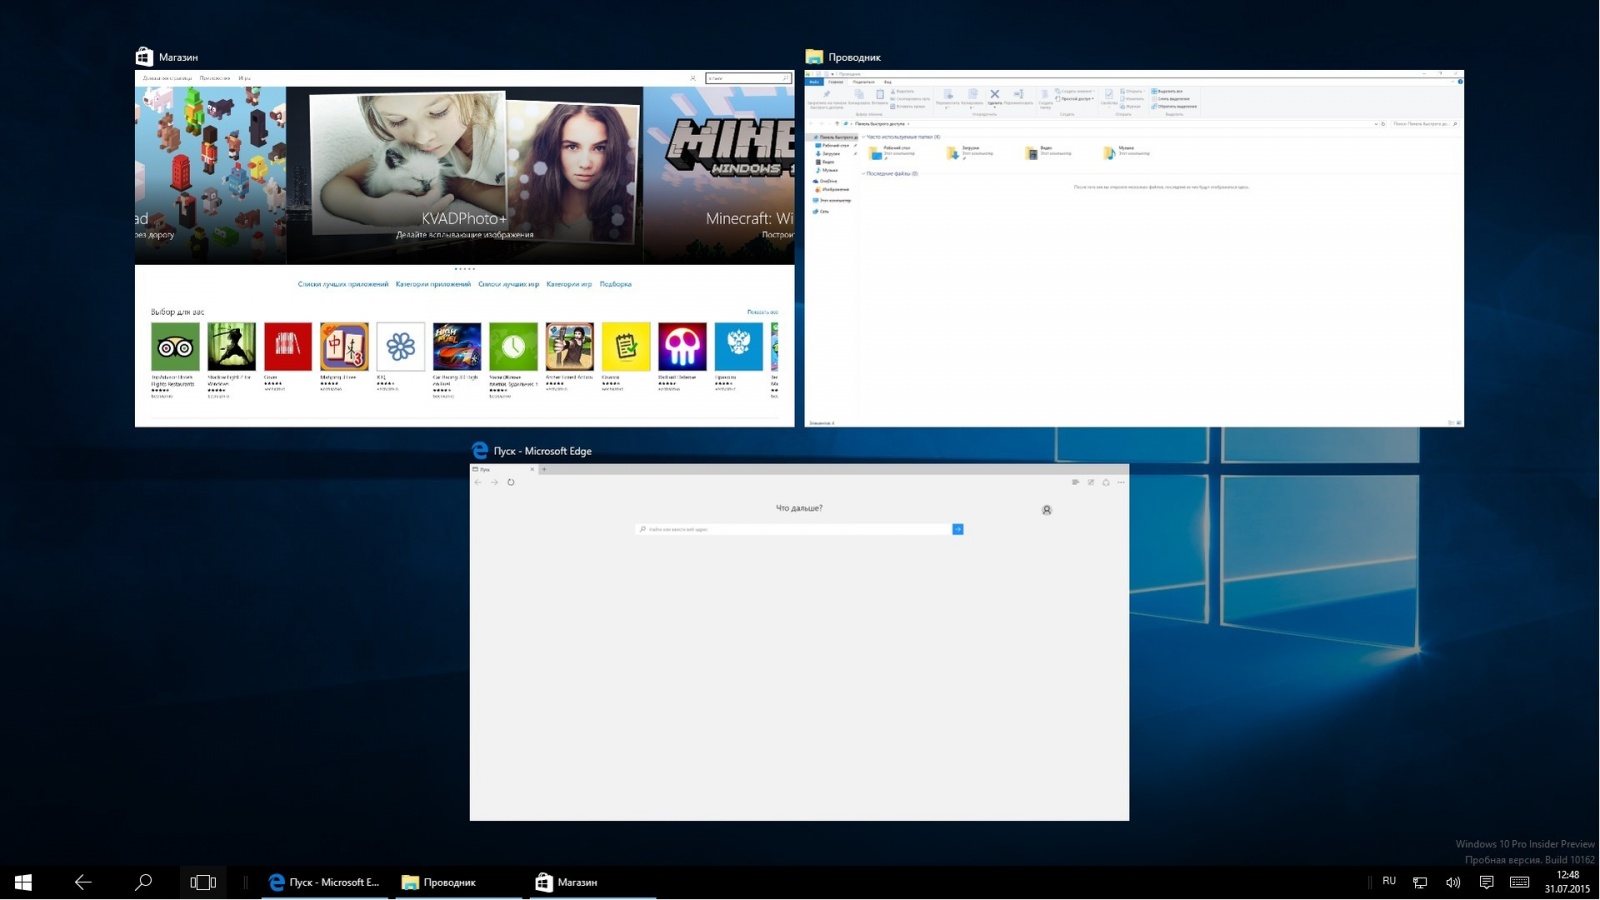This screenshot has width=1600, height=900.
Task: Click the taskbar back arrow
Action: [x=83, y=882]
